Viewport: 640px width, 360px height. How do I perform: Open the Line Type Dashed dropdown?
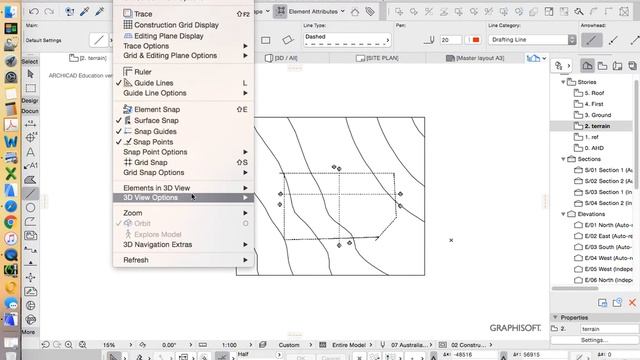(x=347, y=40)
